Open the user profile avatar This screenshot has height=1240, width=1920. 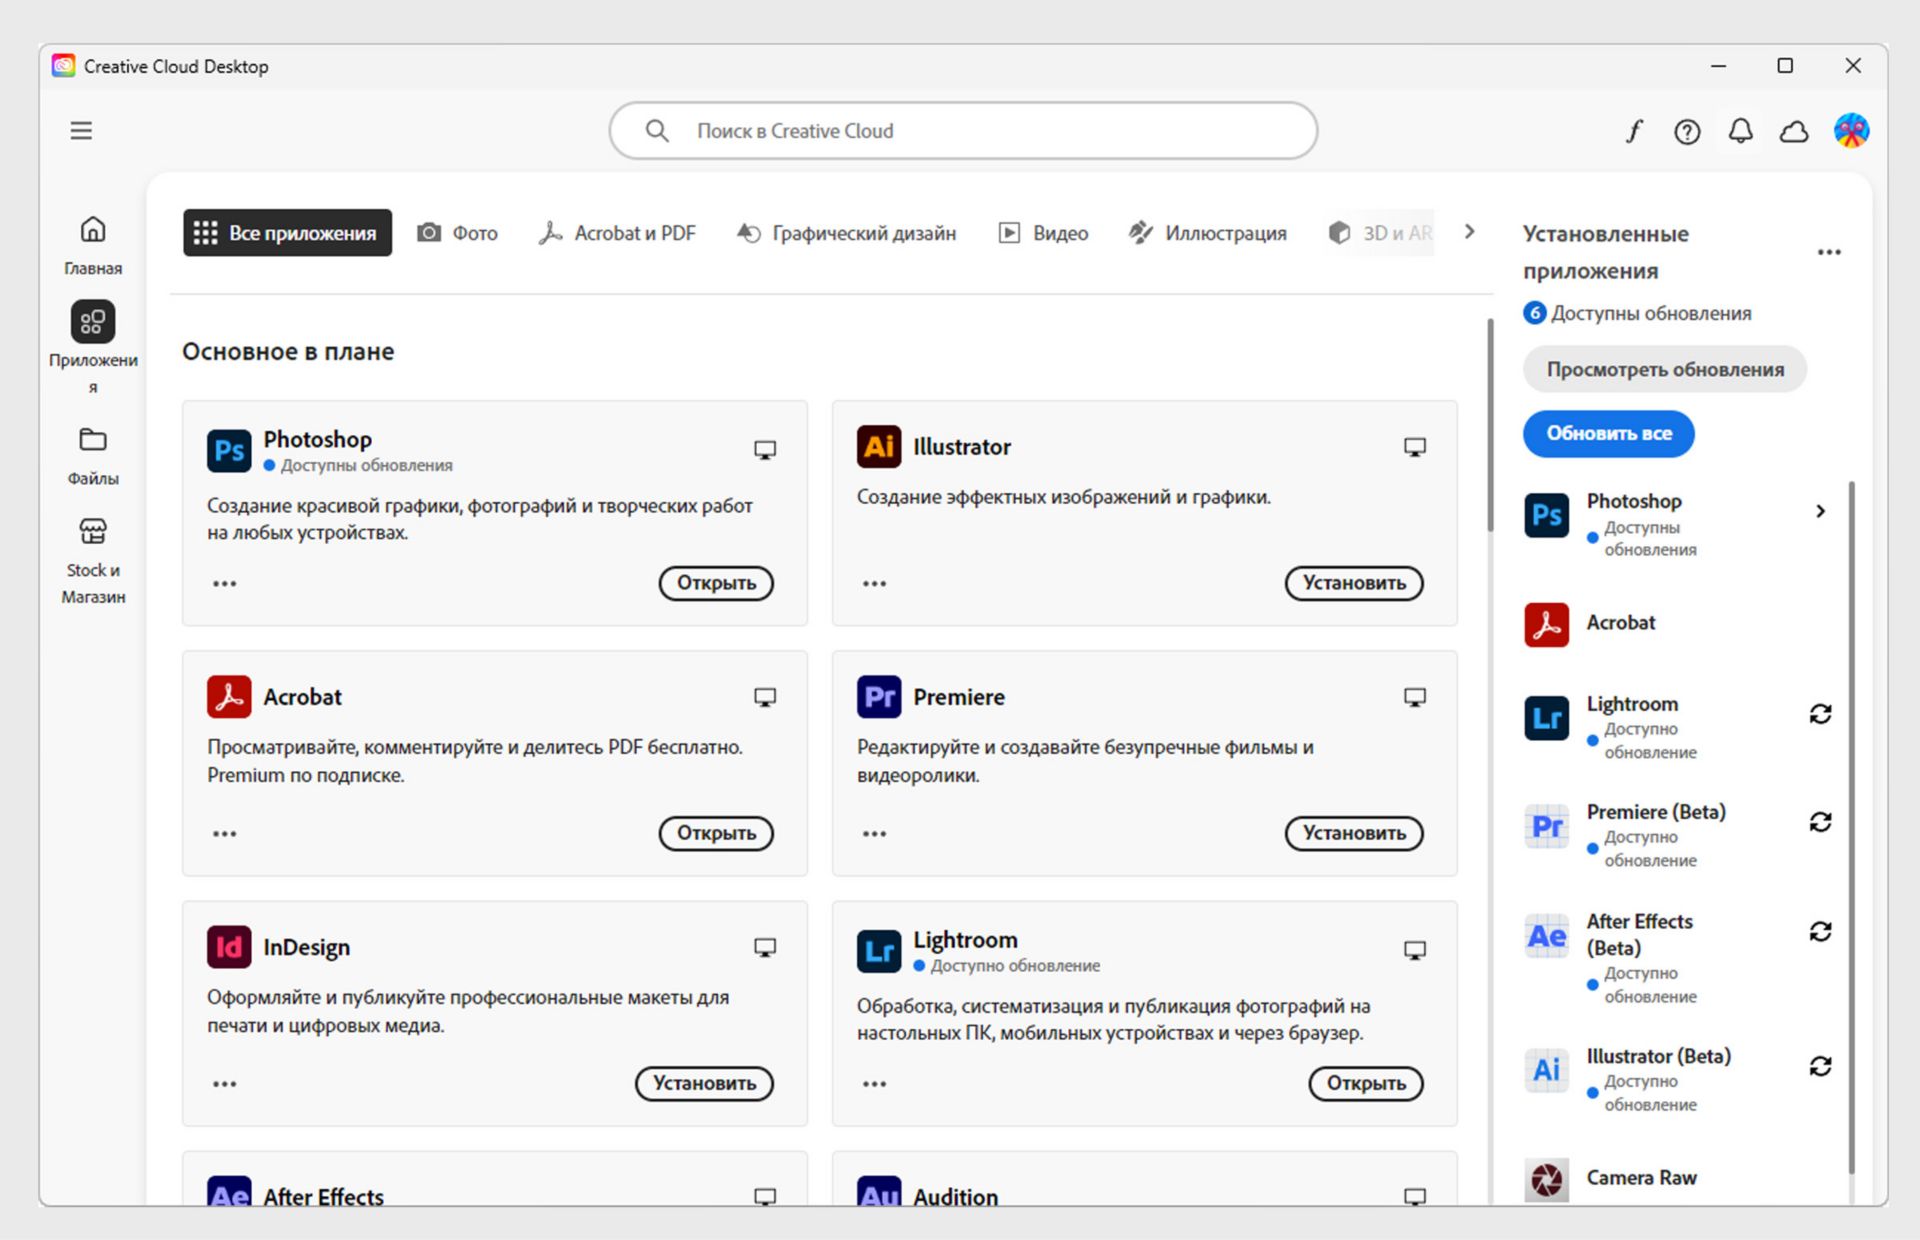tap(1851, 131)
